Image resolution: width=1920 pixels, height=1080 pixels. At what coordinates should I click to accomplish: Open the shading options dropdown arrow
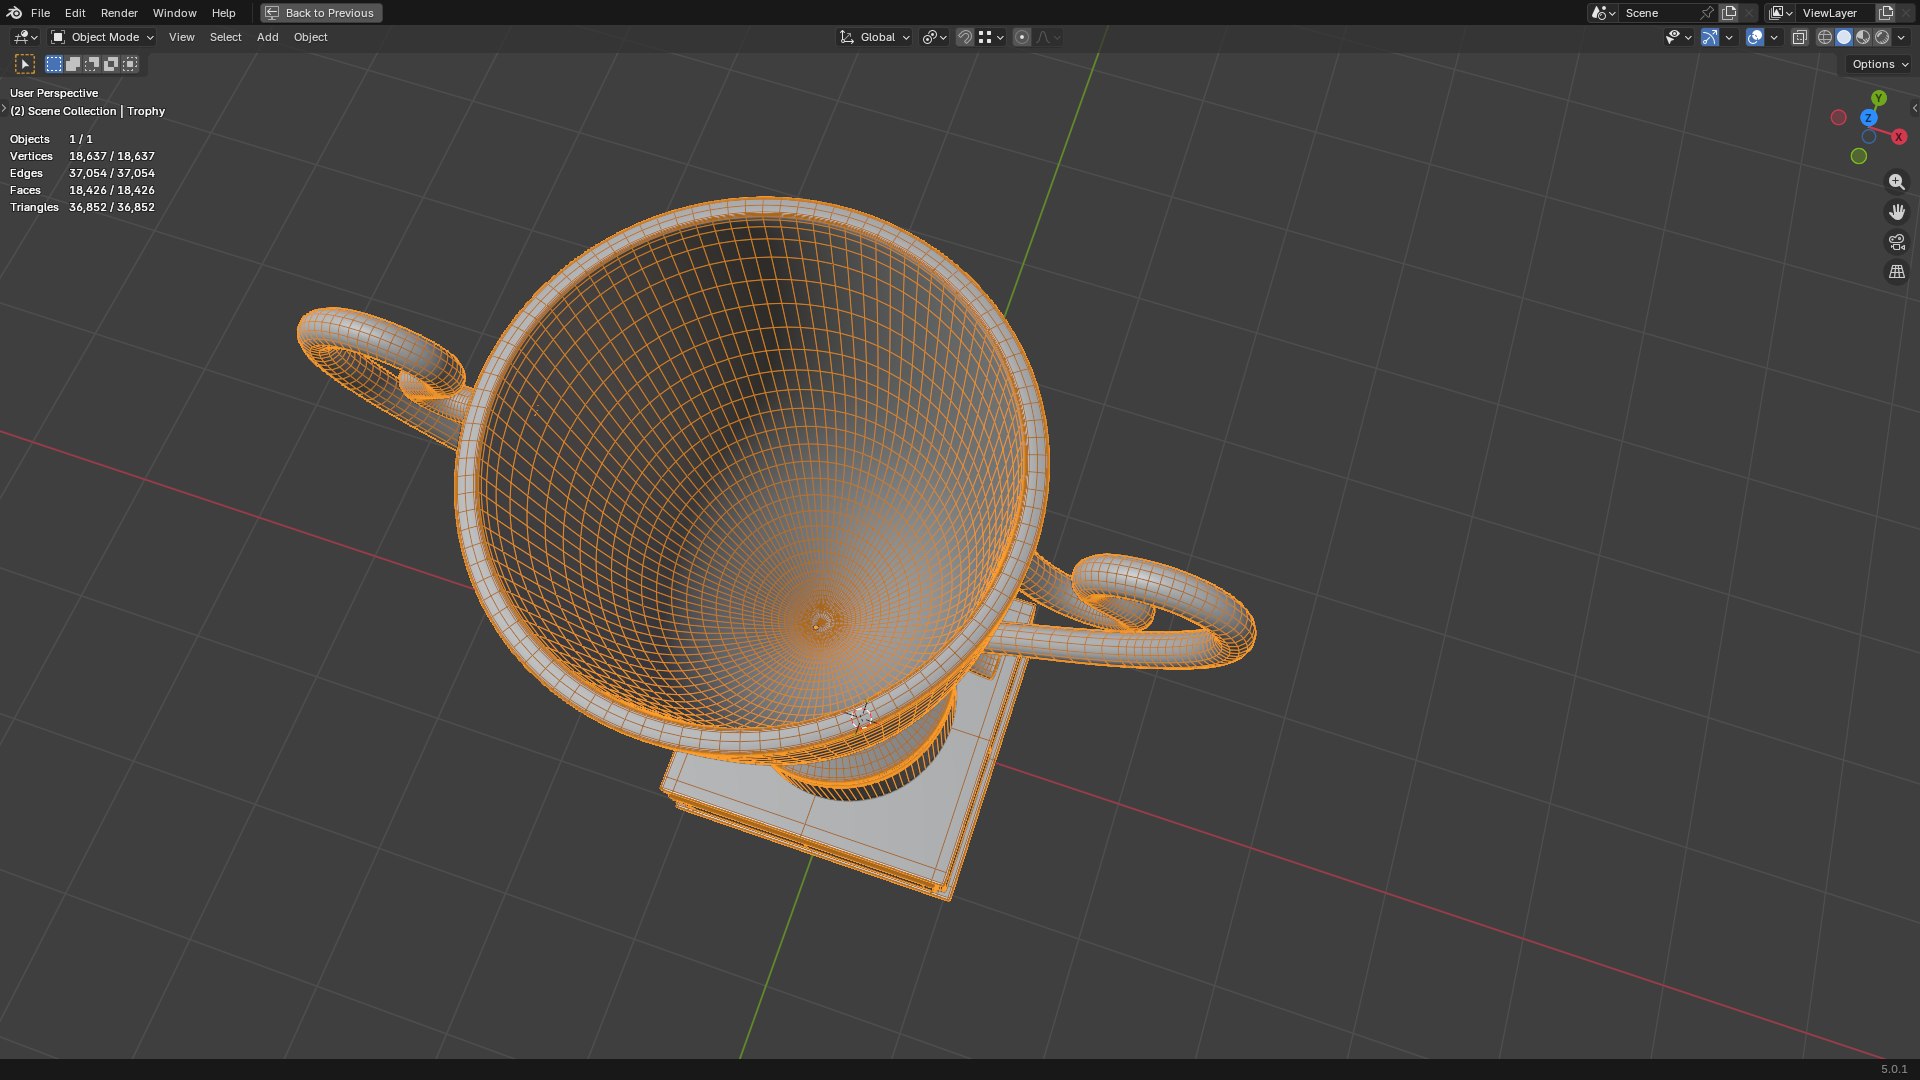click(1901, 37)
